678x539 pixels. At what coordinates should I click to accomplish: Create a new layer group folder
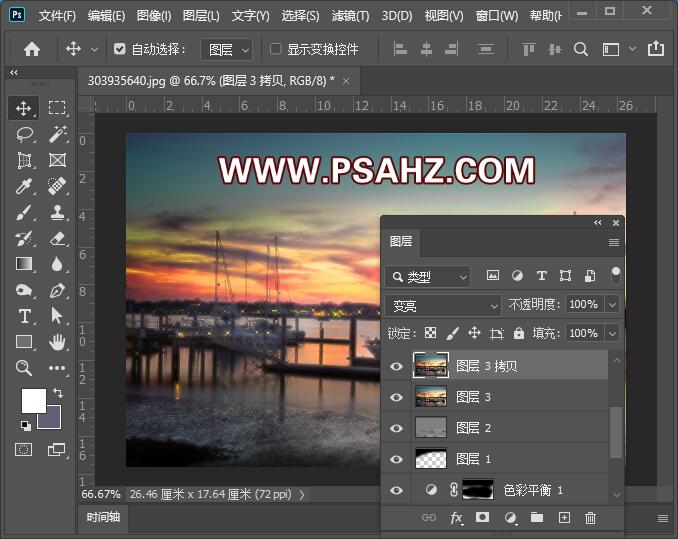click(x=537, y=517)
